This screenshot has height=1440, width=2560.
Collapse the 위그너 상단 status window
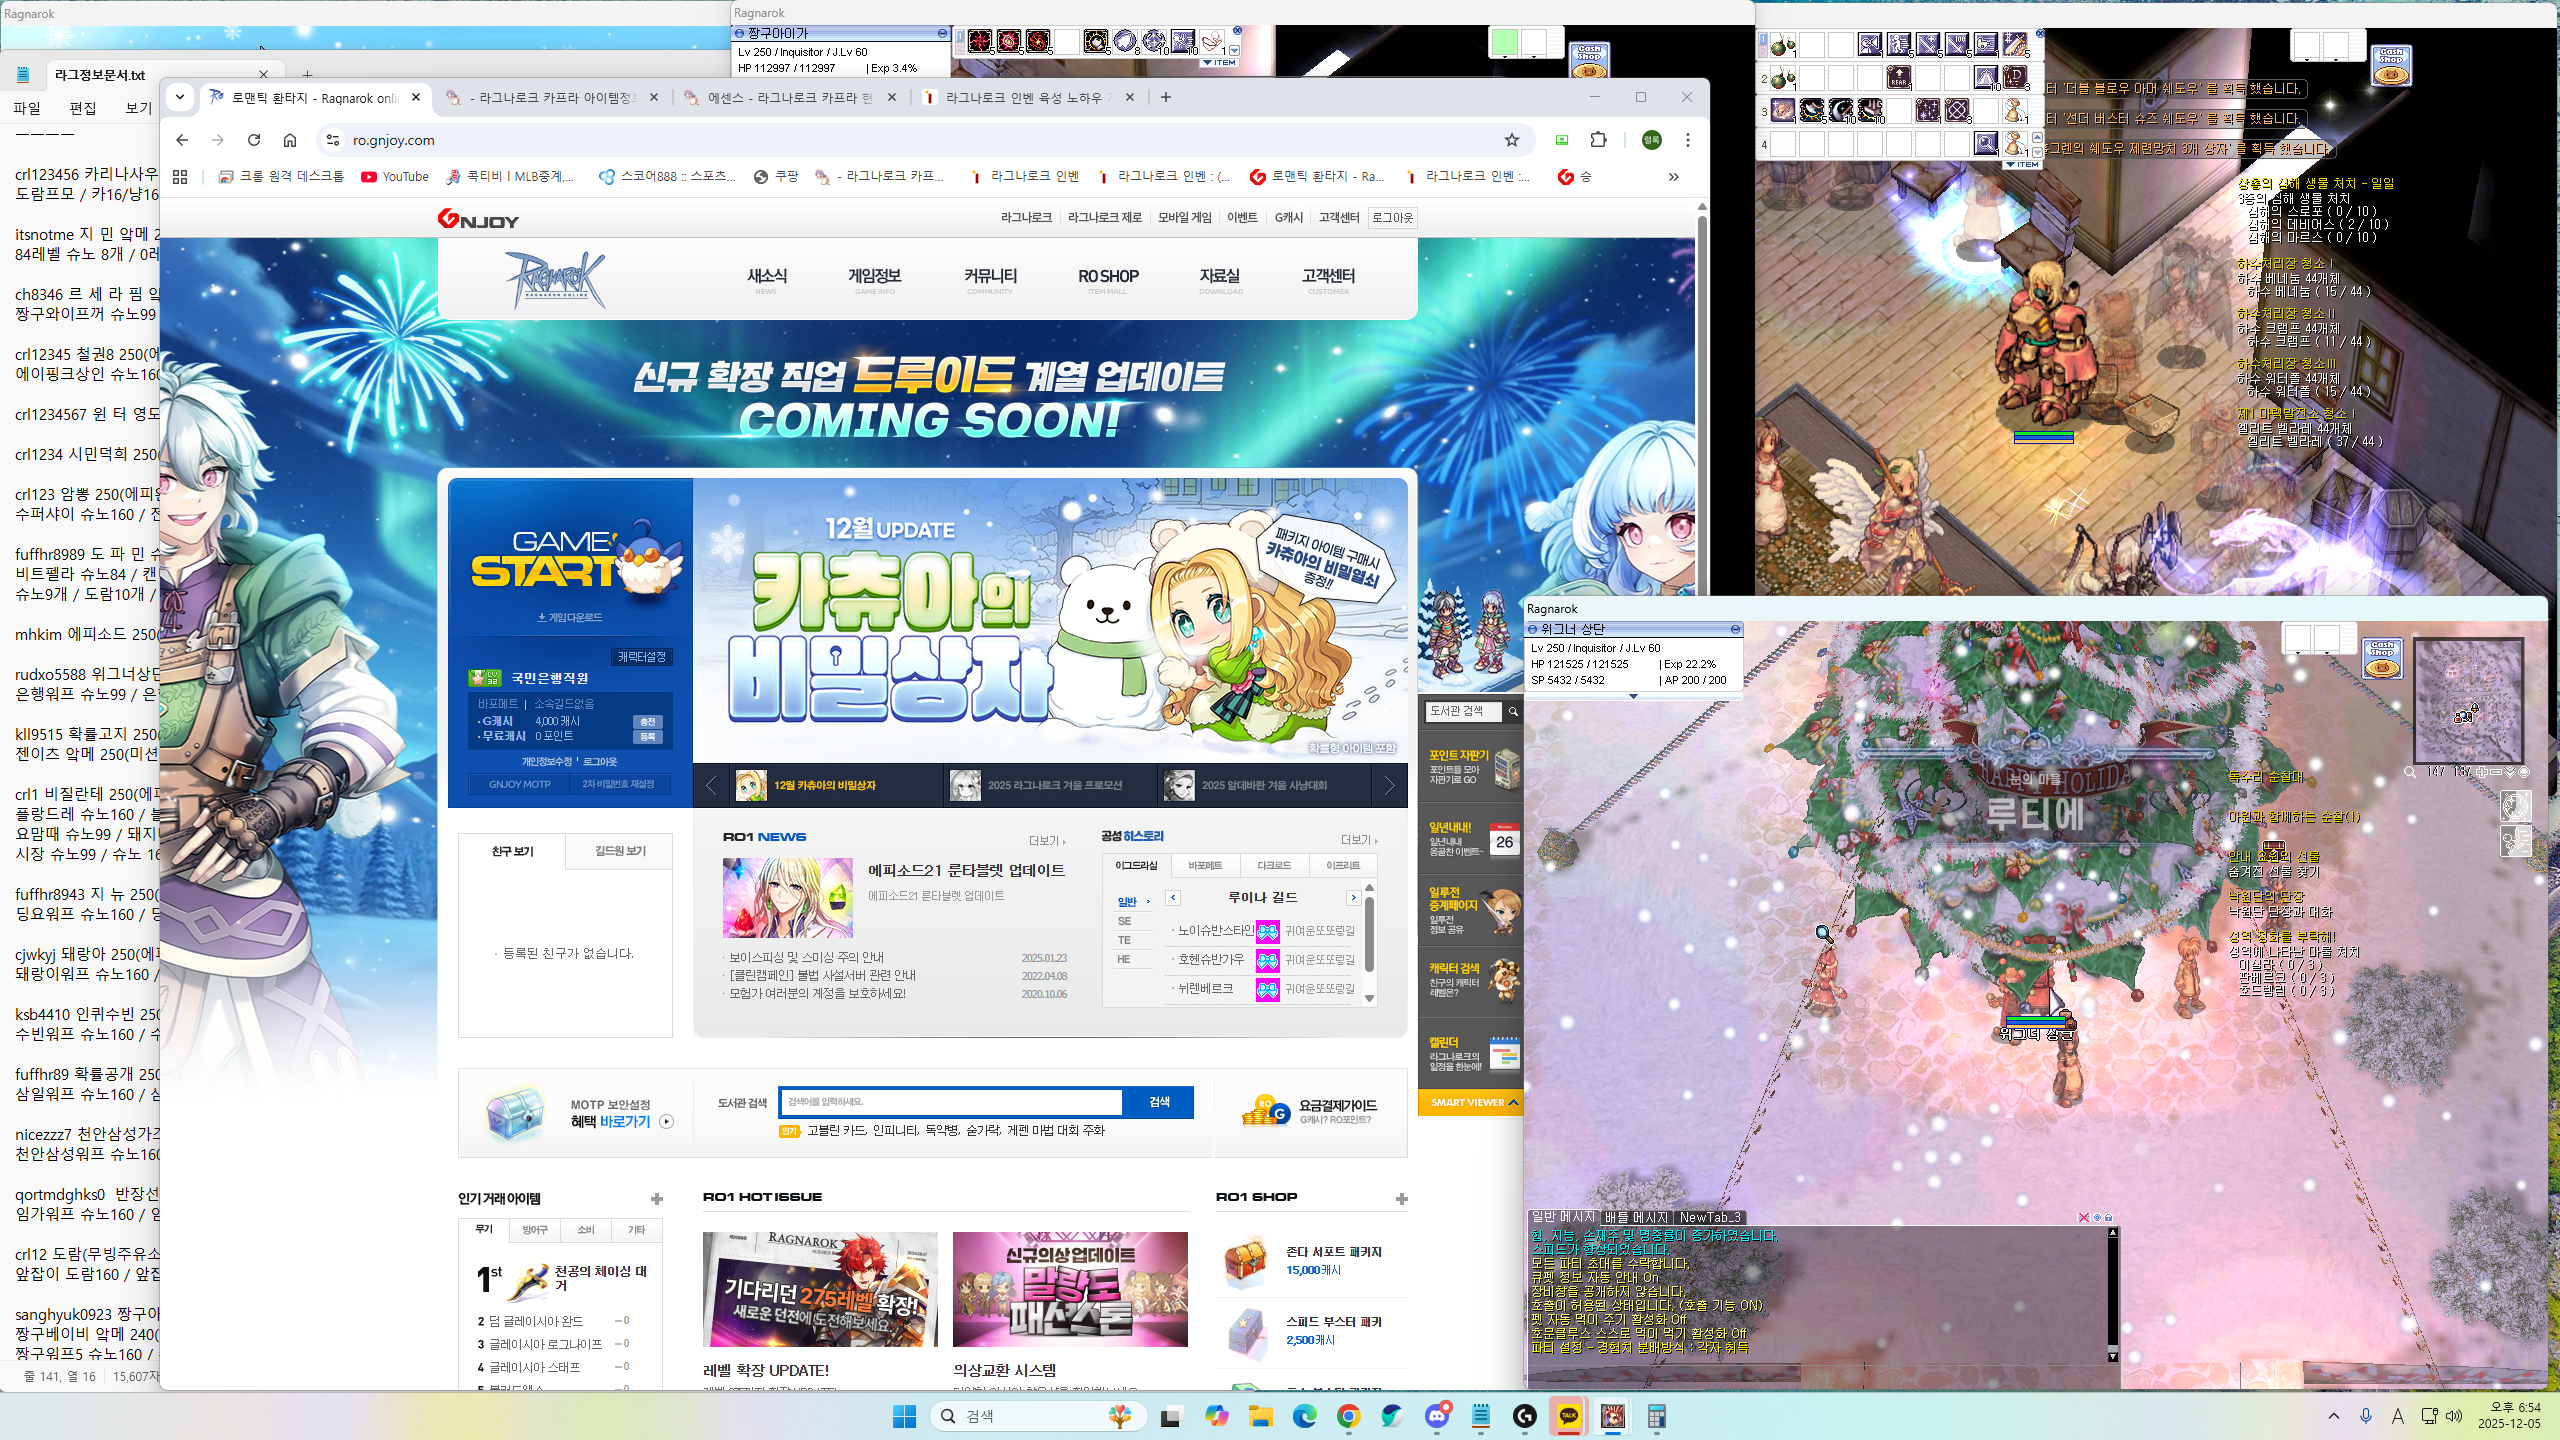pyautogui.click(x=1735, y=629)
